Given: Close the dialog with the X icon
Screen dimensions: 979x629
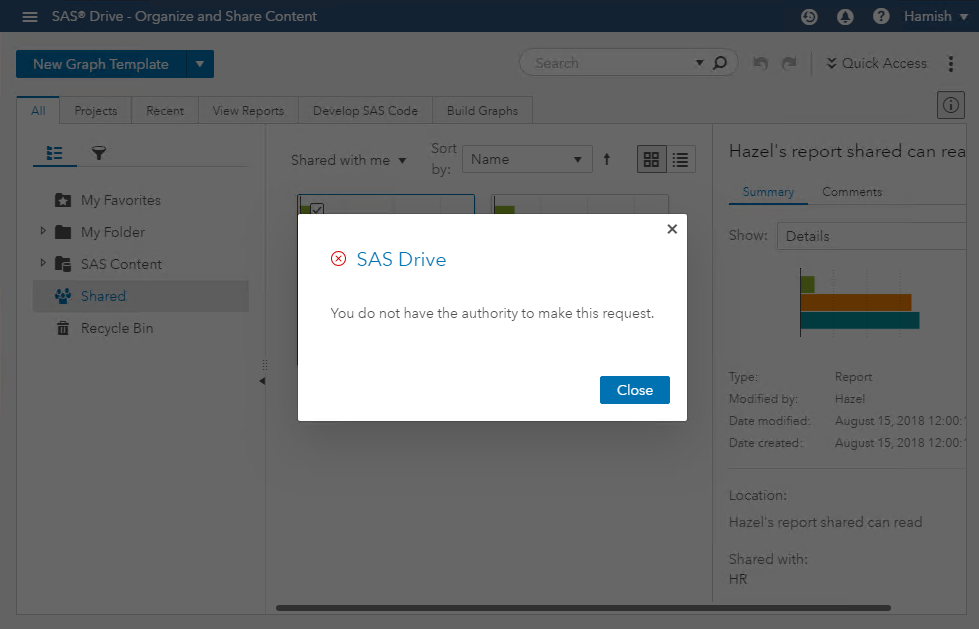Looking at the screenshot, I should click(x=672, y=229).
